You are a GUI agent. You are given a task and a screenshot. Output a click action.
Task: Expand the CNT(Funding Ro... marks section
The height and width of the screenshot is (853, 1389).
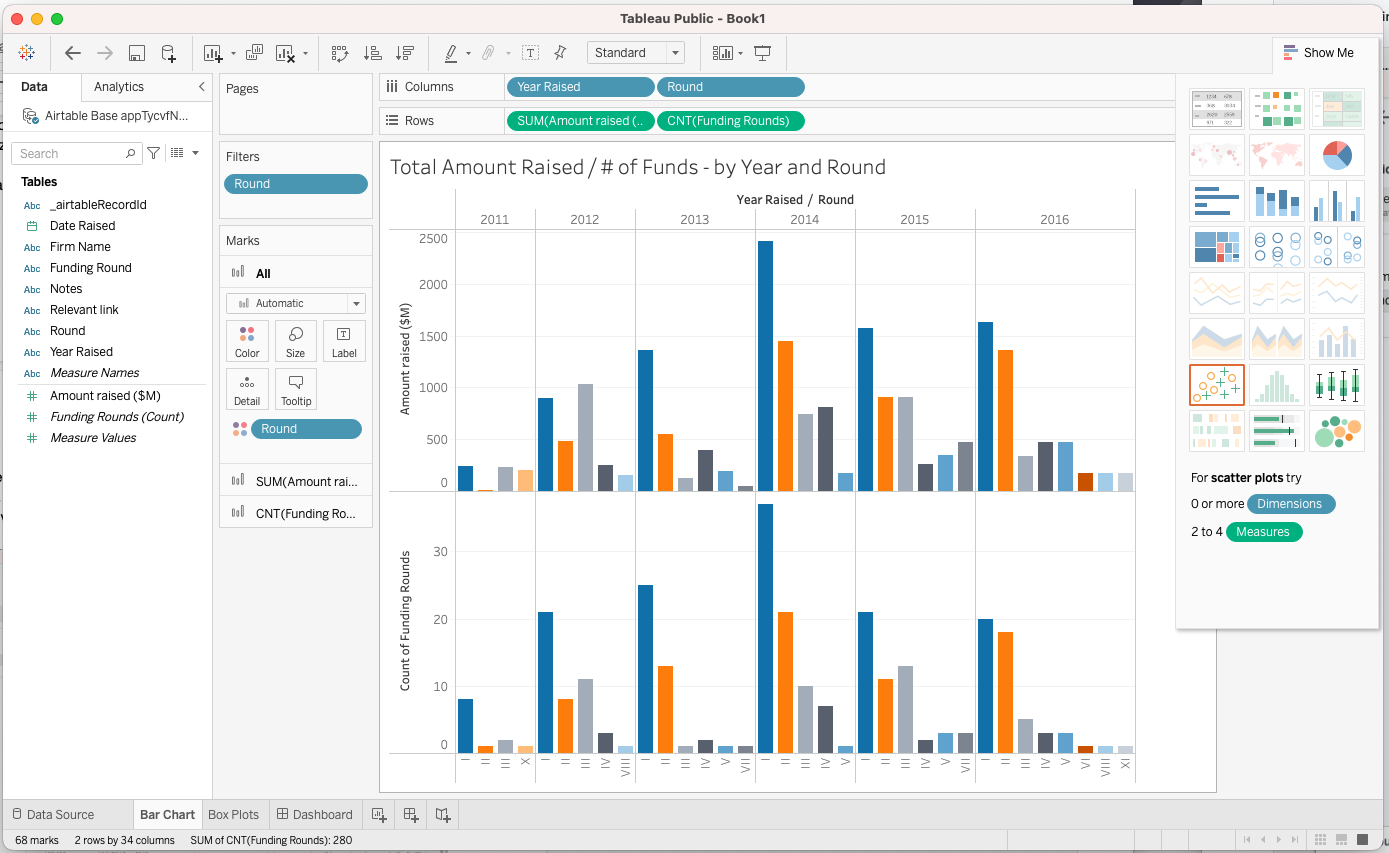coord(296,513)
